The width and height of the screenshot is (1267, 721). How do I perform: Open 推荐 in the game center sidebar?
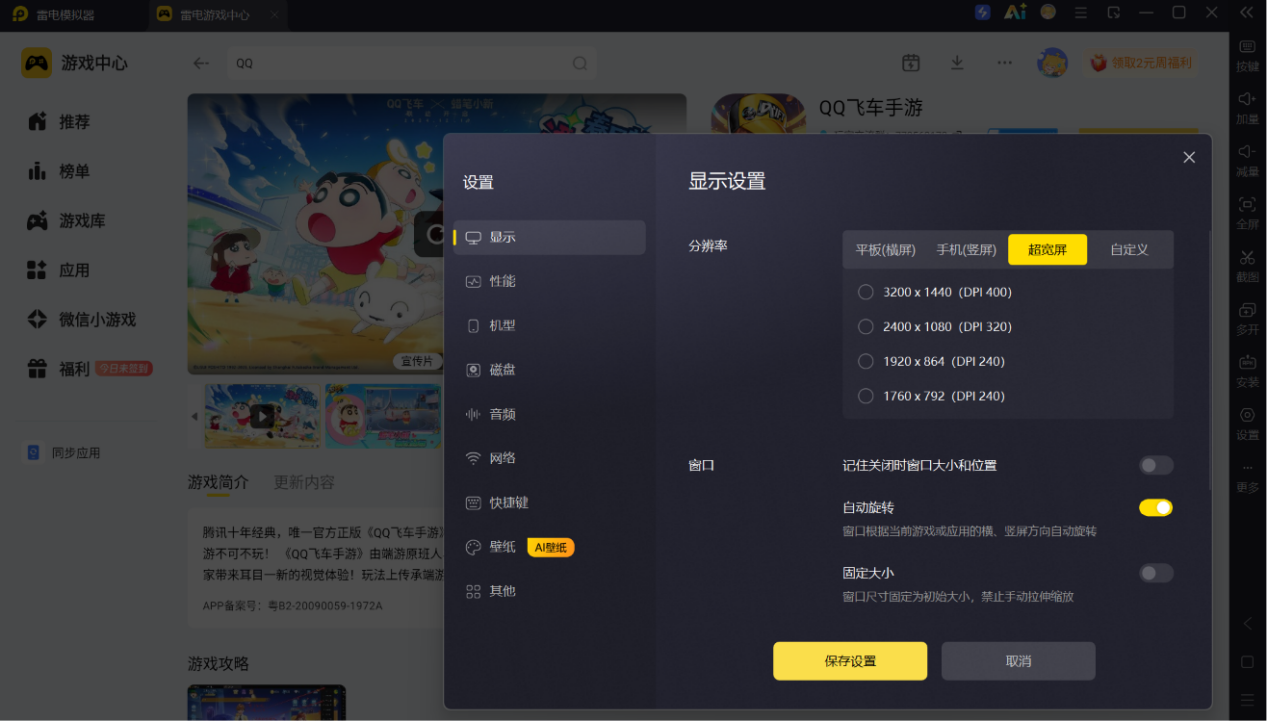58,122
